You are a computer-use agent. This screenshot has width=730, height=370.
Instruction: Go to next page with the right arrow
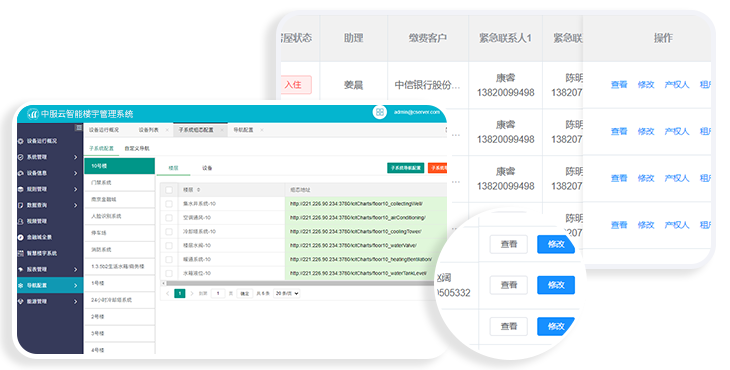(191, 293)
